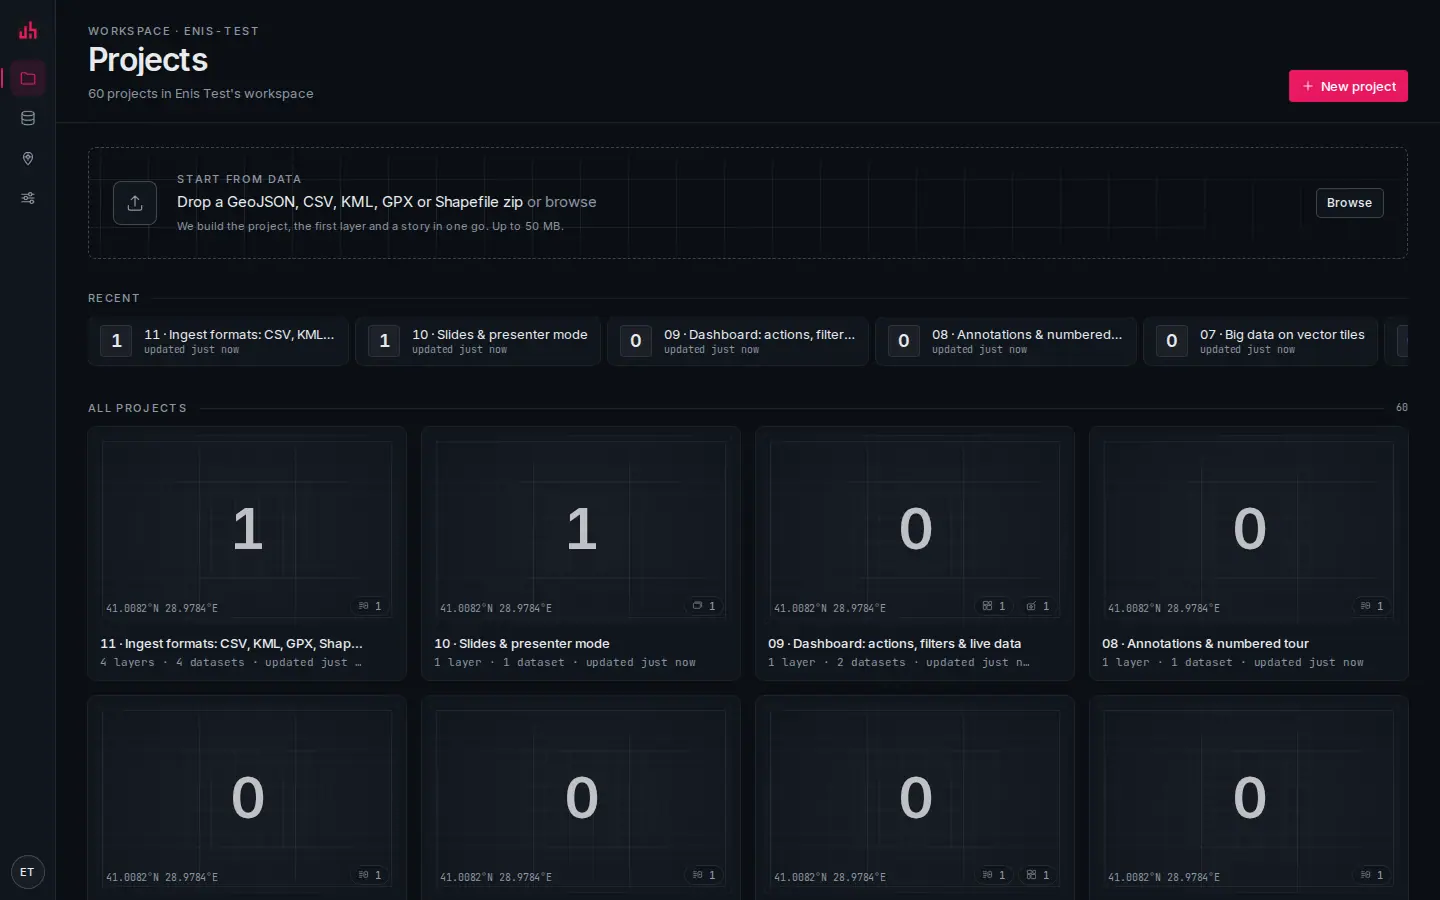Open recent item 11 · Ingest formats: CSV, KML...
The height and width of the screenshot is (900, 1440).
click(x=218, y=341)
